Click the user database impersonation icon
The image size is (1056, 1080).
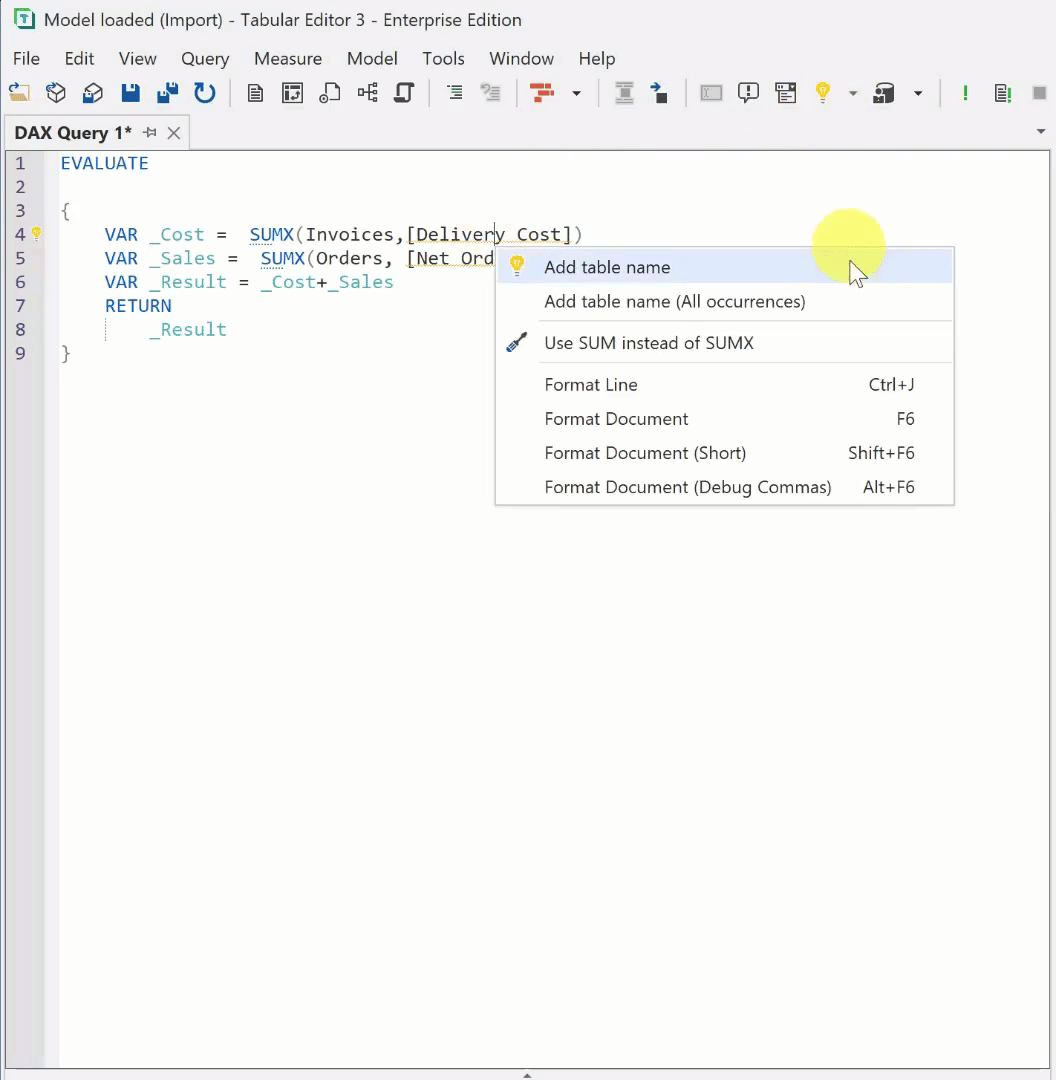pyautogui.click(x=884, y=92)
